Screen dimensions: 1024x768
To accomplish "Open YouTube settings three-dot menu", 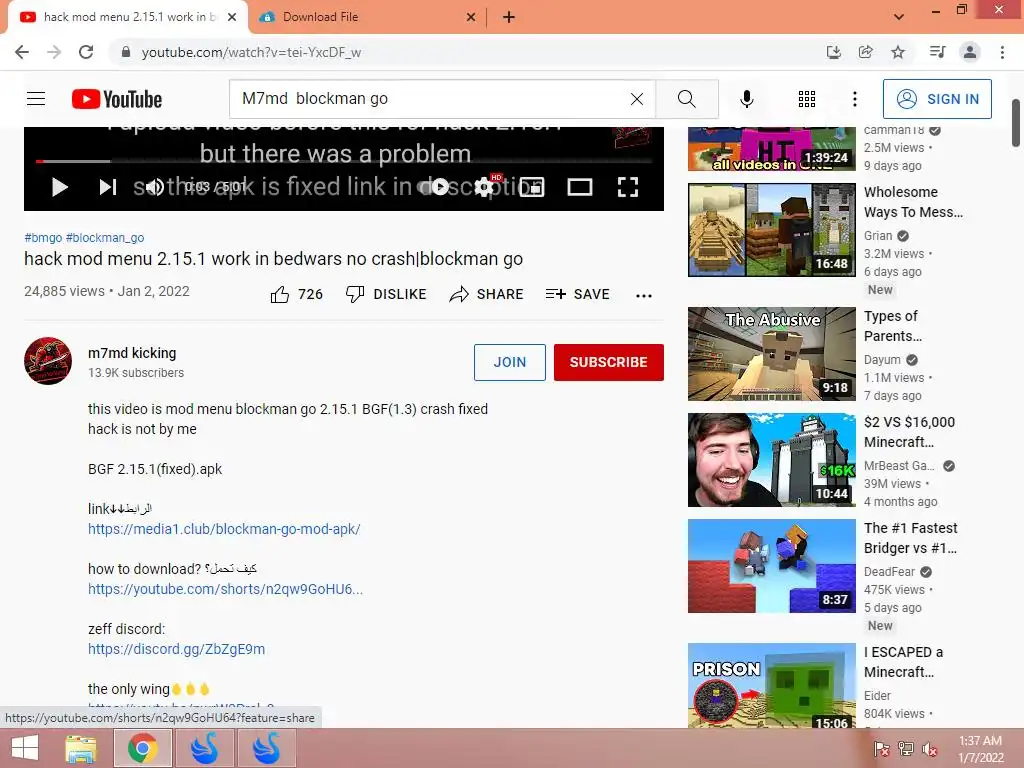I will 854,99.
